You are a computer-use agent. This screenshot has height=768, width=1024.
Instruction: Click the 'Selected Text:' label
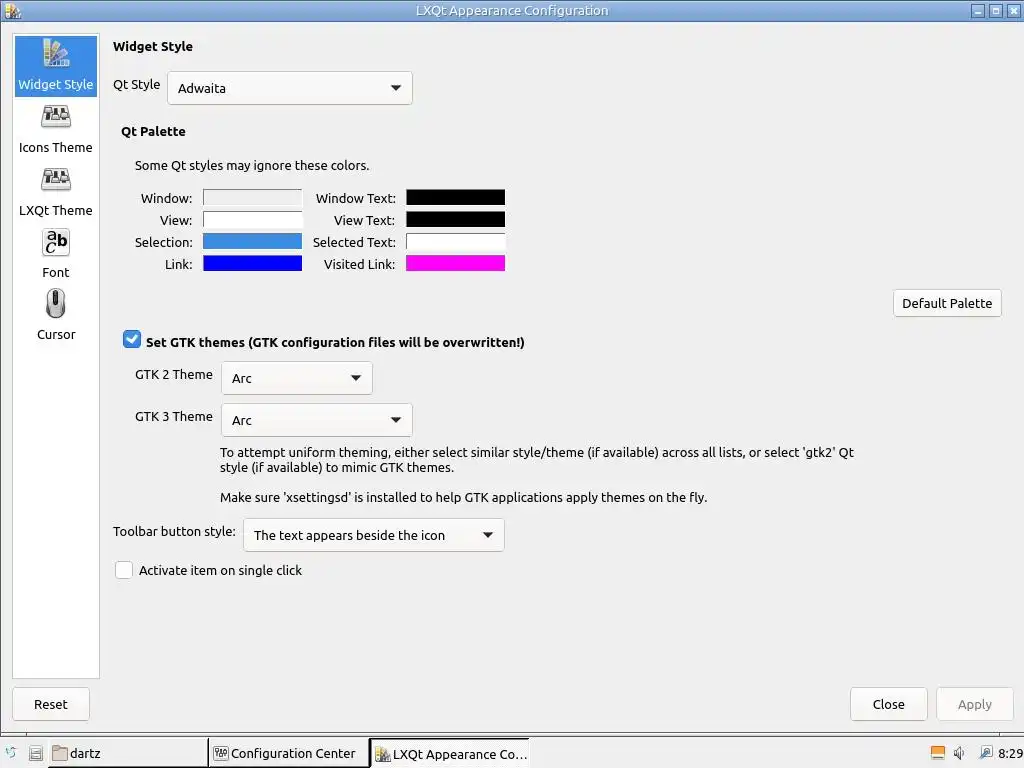tap(354, 242)
